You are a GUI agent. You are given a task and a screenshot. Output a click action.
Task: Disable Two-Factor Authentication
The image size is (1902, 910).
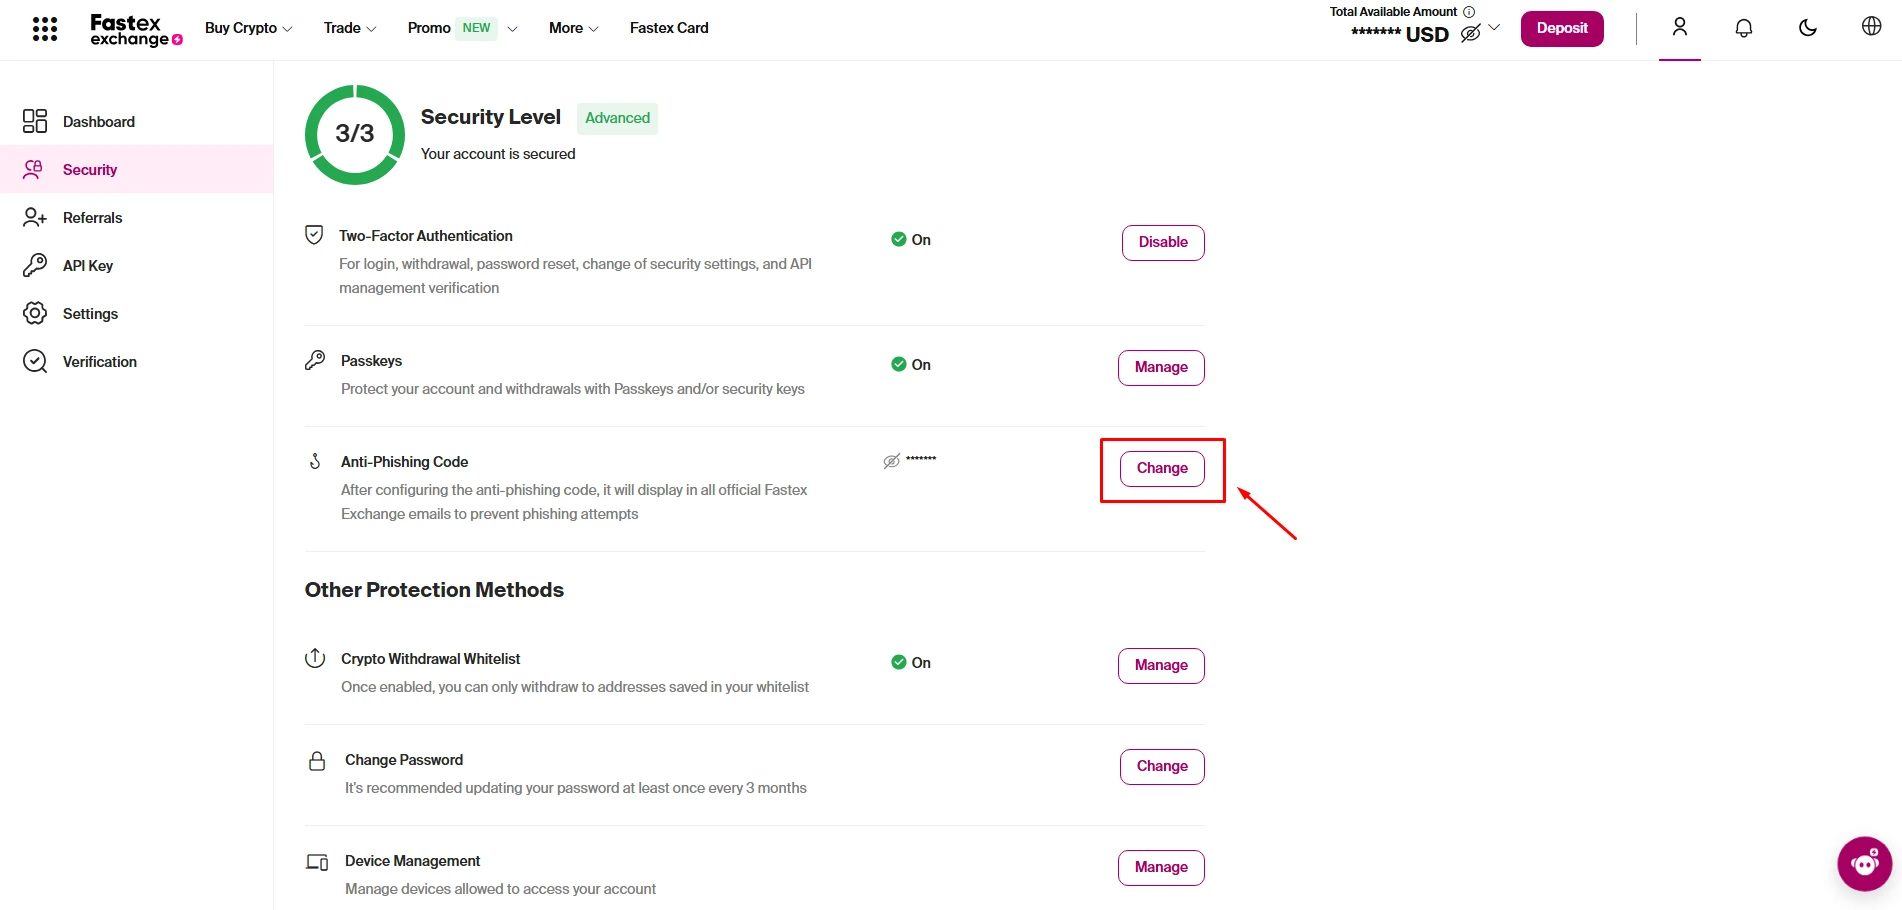1163,242
